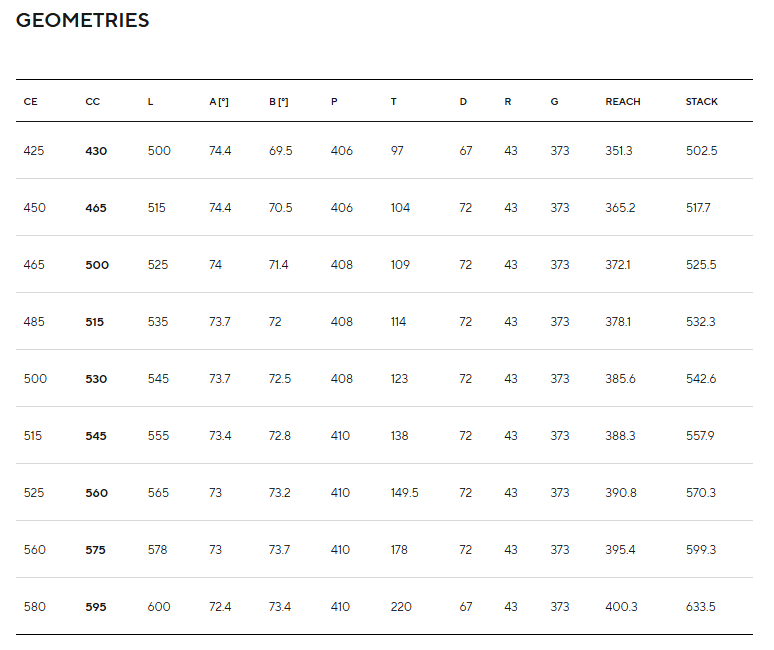Click the B [°] column header
774x650 pixels.
coord(279,102)
